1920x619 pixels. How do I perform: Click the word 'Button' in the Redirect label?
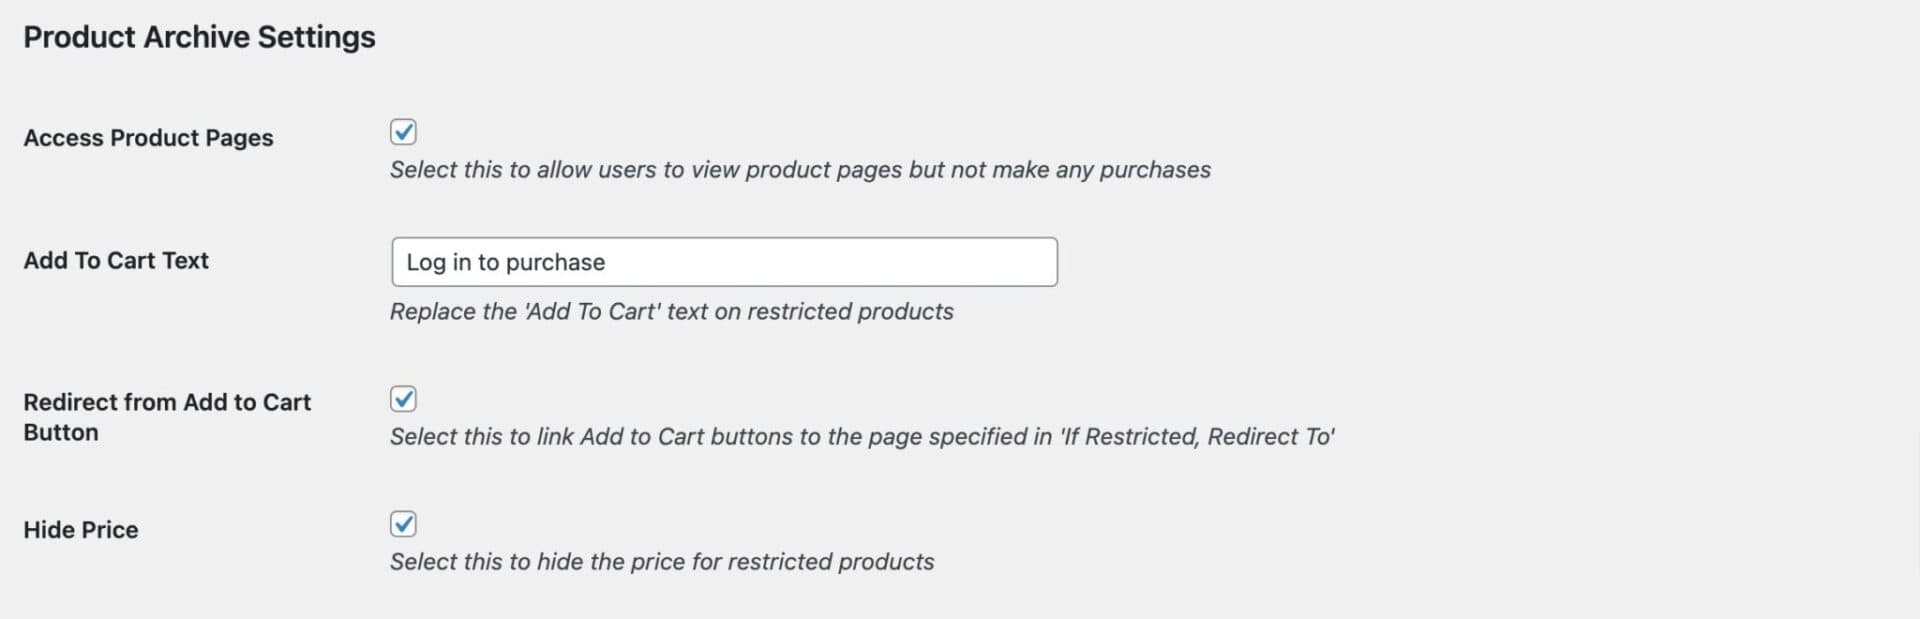[61, 433]
